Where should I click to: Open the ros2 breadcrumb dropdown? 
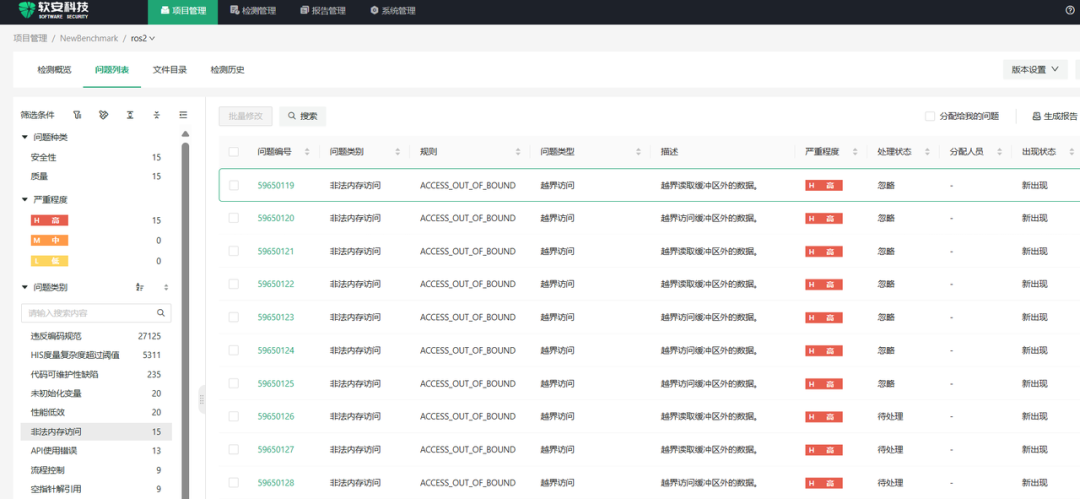(143, 39)
